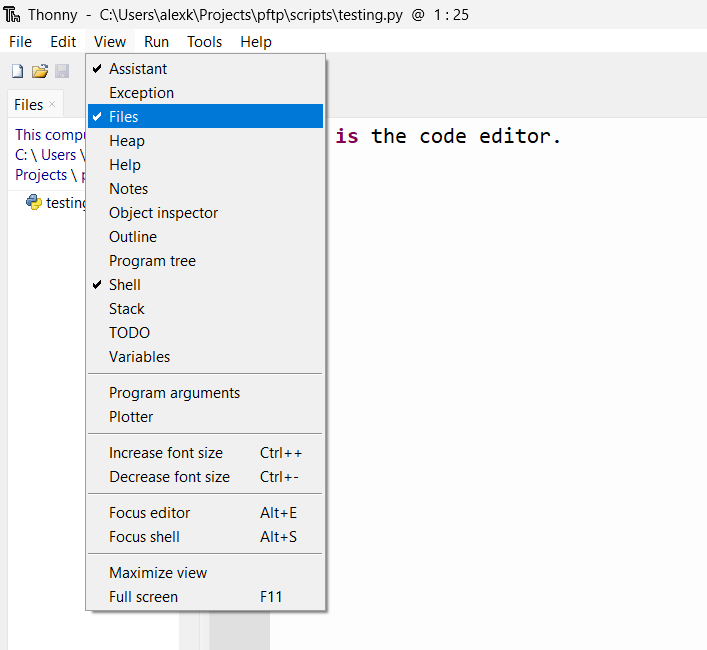The width and height of the screenshot is (707, 650).
Task: Show the Program tree view
Action: pyautogui.click(x=205, y=261)
